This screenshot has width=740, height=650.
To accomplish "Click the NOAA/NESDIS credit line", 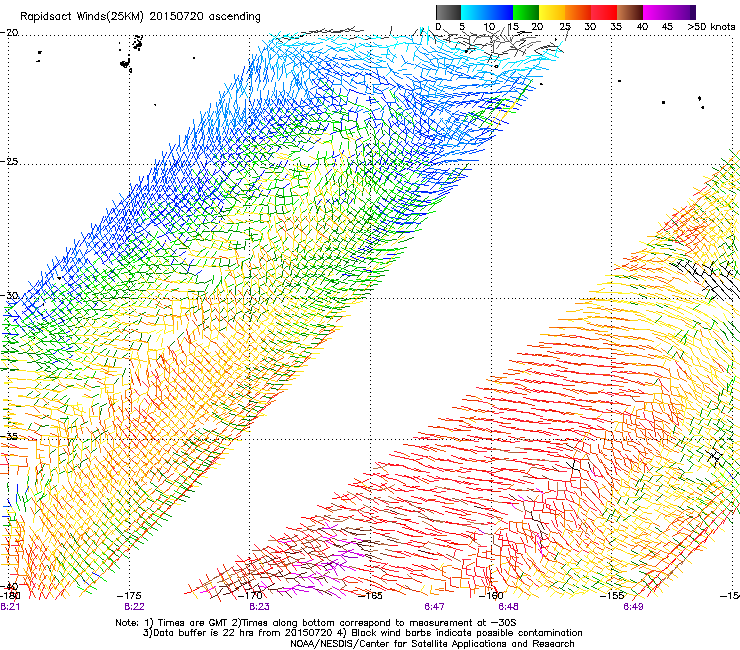I will pyautogui.click(x=432, y=644).
